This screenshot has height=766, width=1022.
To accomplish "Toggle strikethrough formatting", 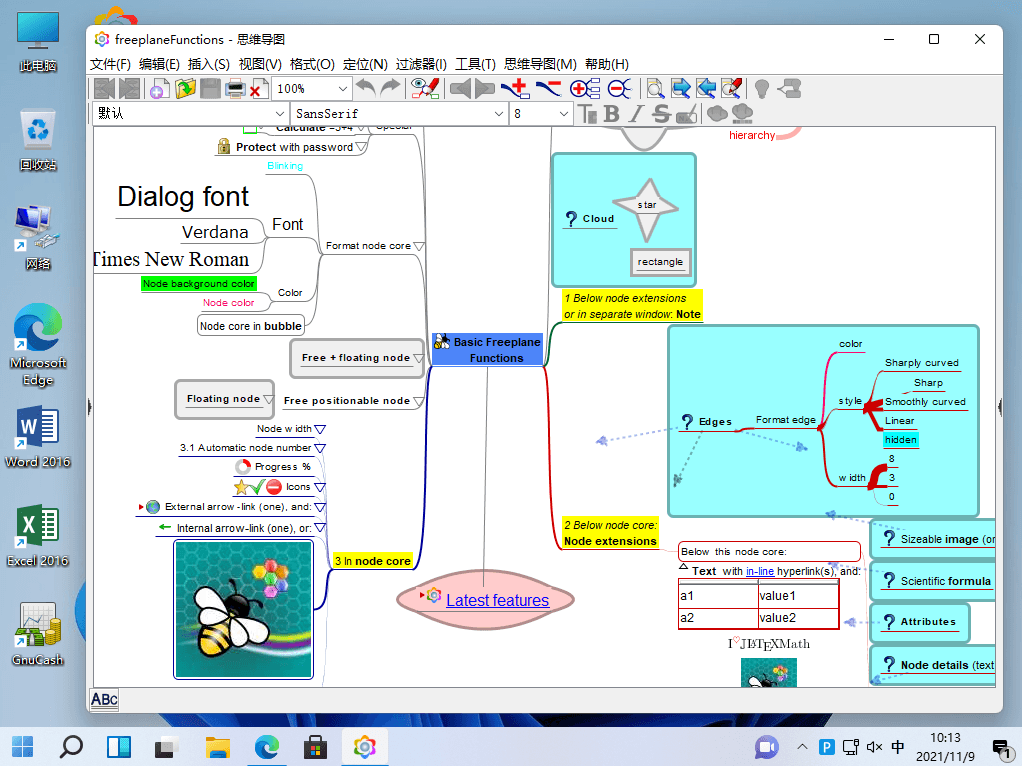I will pos(661,114).
